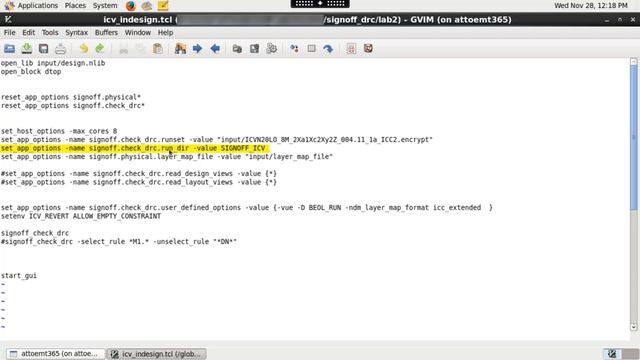
Task: Open the Help menu
Action: click(165, 33)
